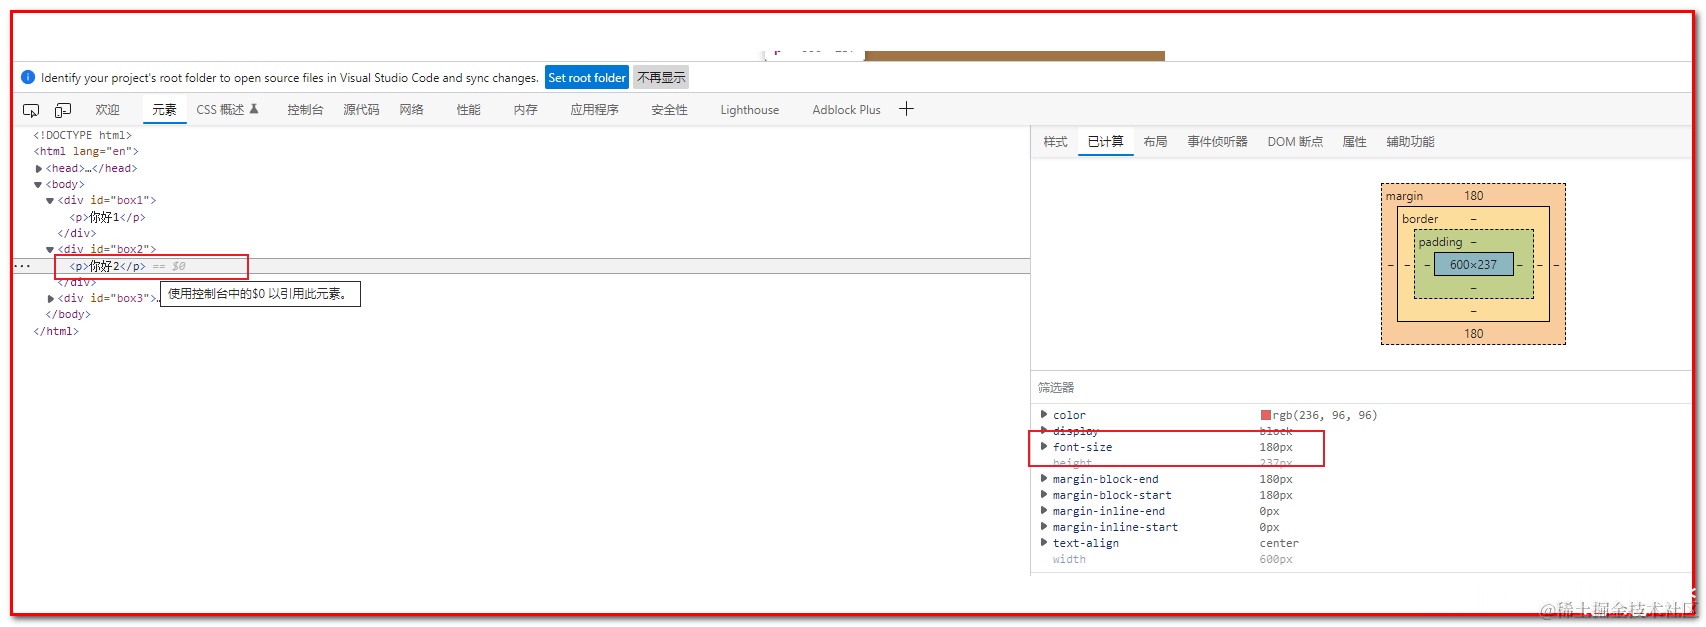Expand the color computed property

tap(1044, 414)
